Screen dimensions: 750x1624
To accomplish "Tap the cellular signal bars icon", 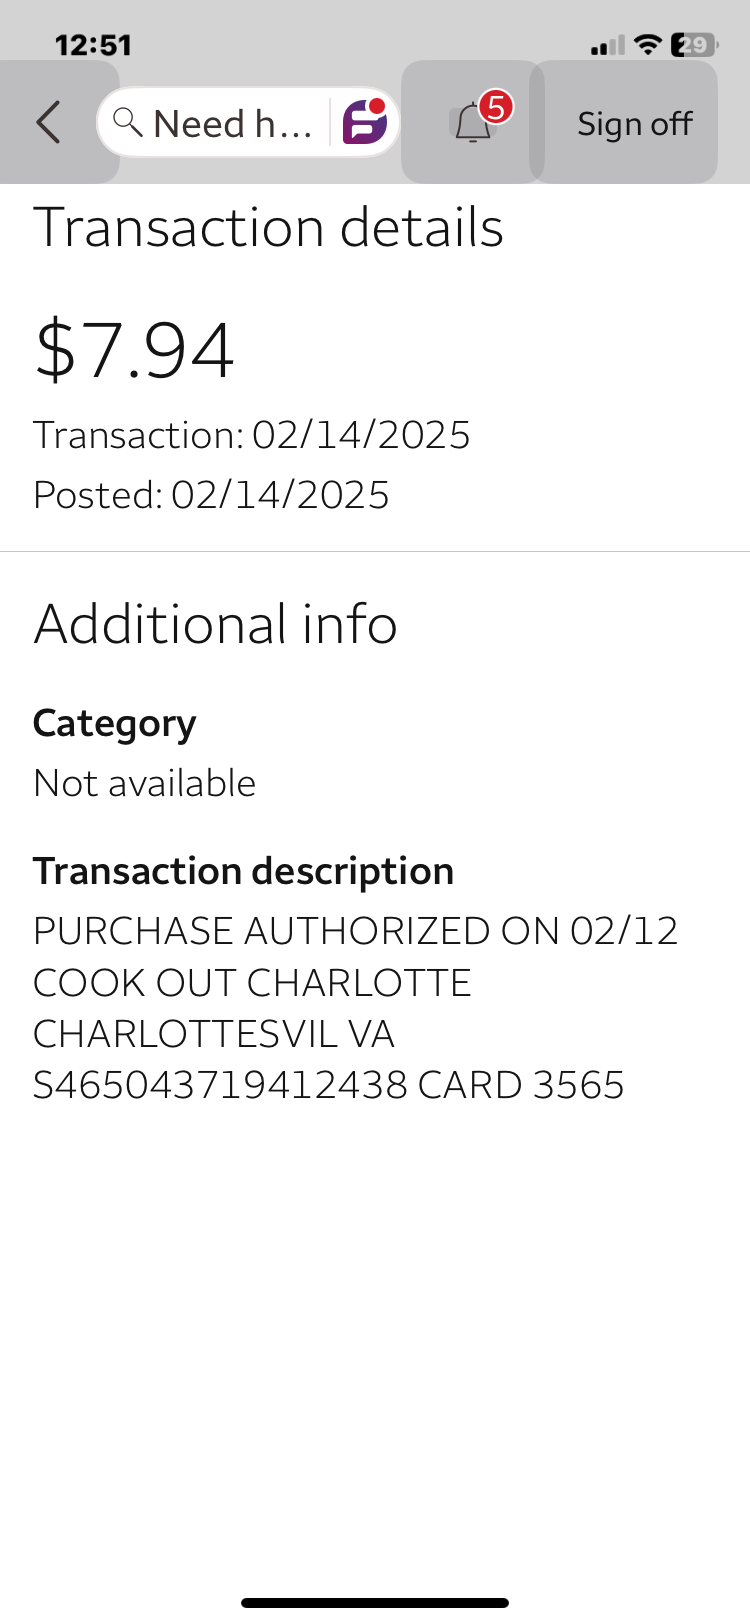I will [608, 45].
